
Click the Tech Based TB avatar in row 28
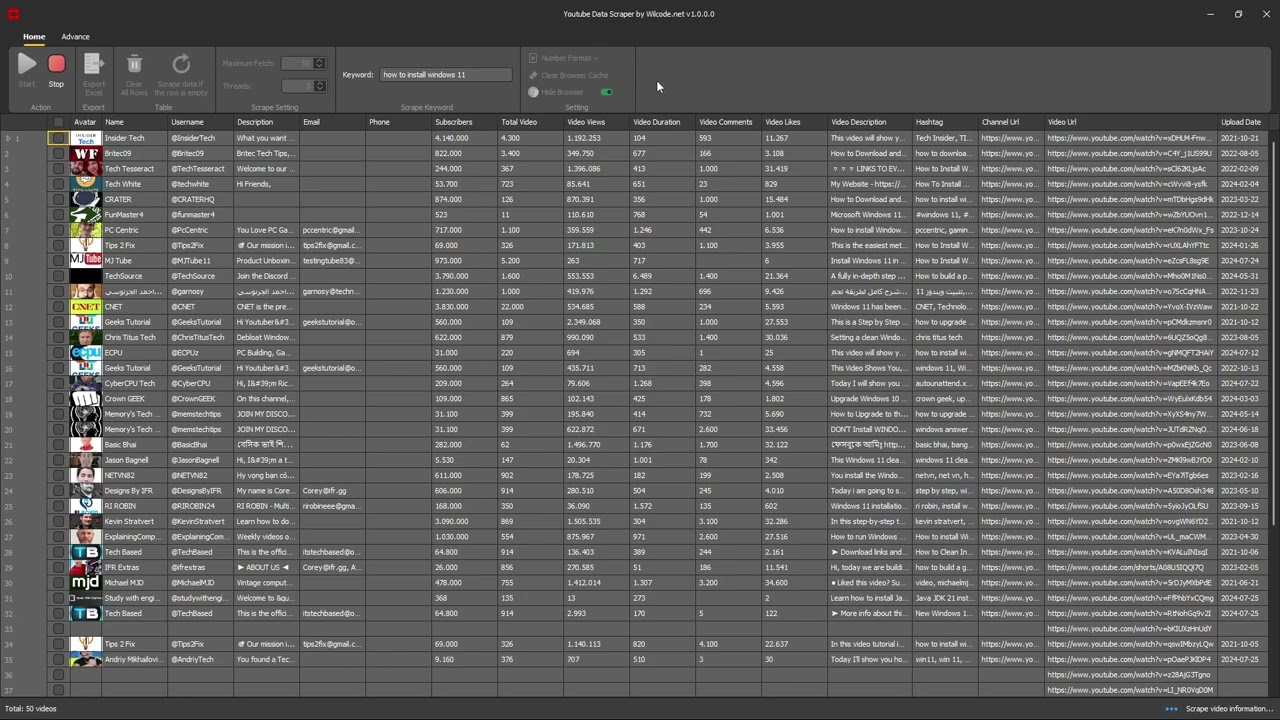point(85,552)
